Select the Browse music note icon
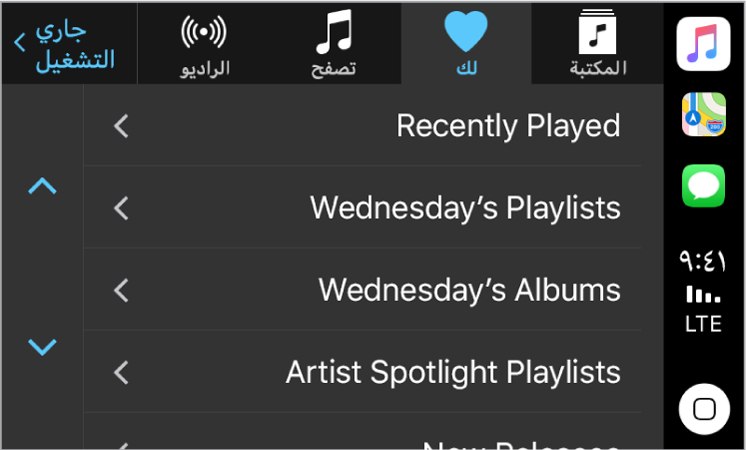Screen dimensions: 747x450 (x=334, y=31)
